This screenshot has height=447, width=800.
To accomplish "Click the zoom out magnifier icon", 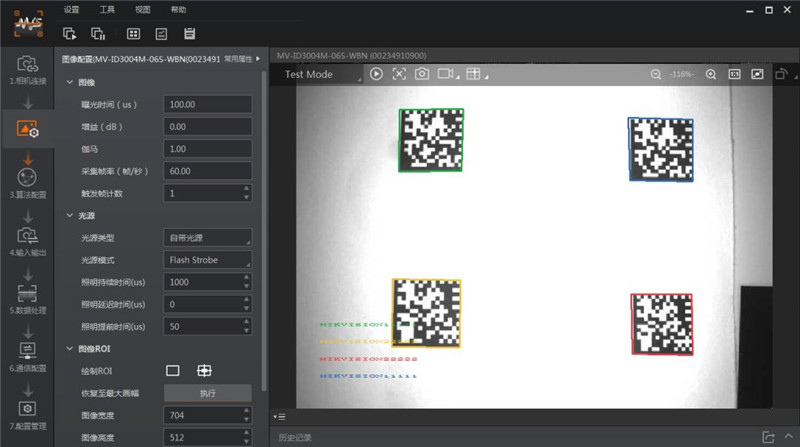I will (656, 74).
